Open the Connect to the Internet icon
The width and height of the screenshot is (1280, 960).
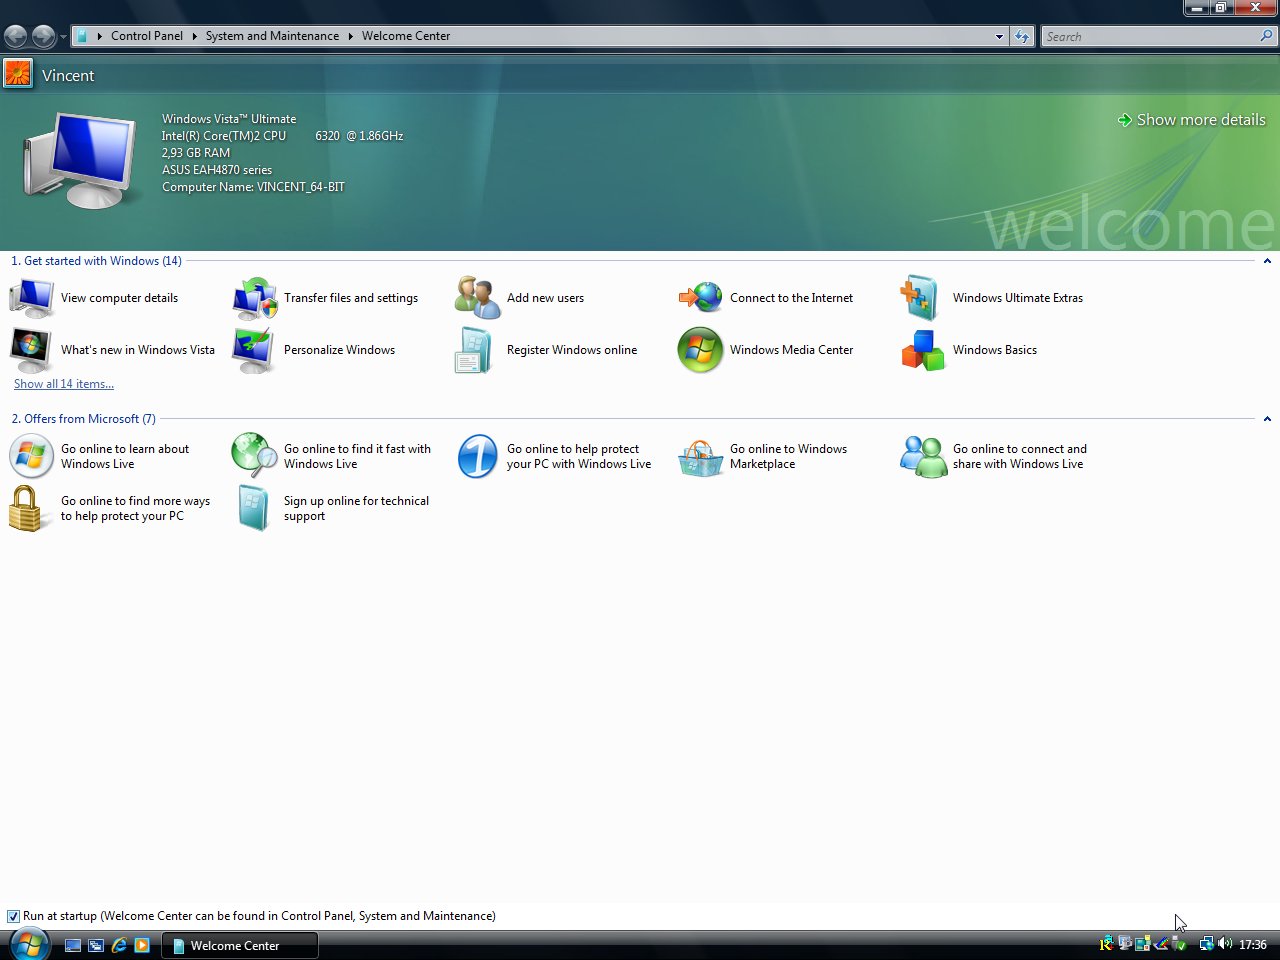click(700, 297)
